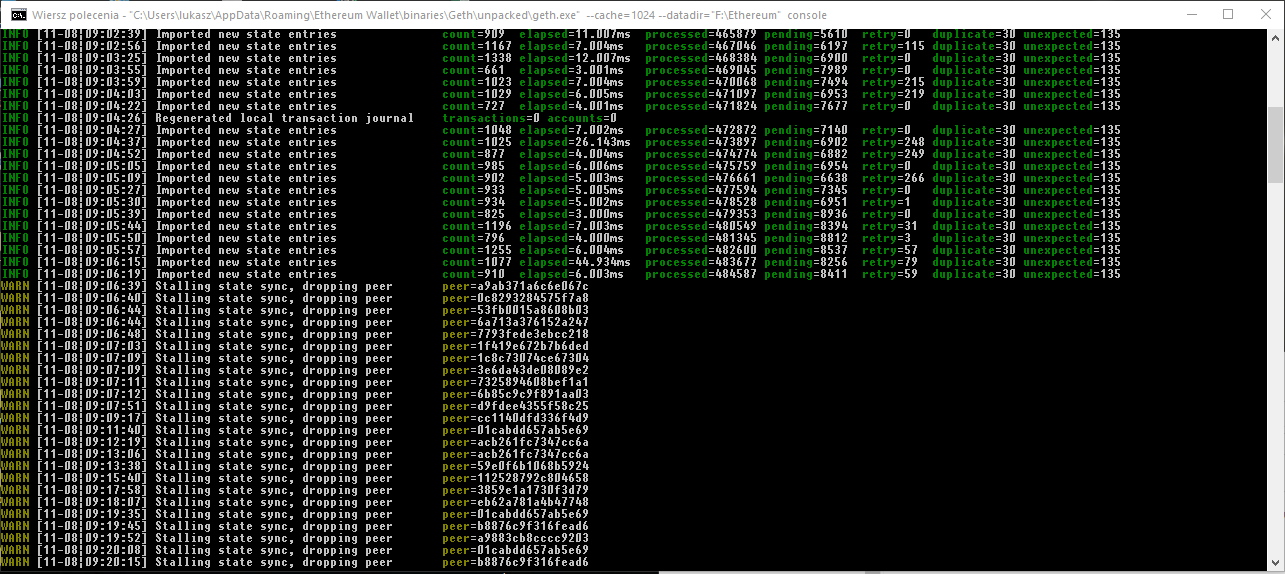This screenshot has width=1285, height=574.
Task: Click peer=6a713a376152a247 entry
Action: click(515, 322)
